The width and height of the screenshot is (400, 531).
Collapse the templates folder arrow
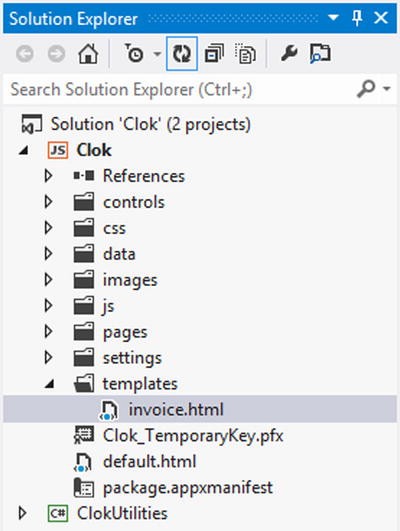[50, 384]
